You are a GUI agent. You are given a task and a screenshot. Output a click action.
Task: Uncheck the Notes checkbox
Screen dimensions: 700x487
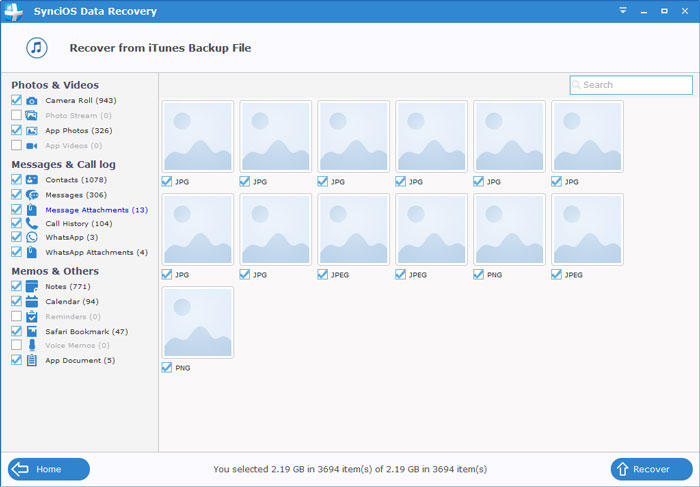click(16, 286)
